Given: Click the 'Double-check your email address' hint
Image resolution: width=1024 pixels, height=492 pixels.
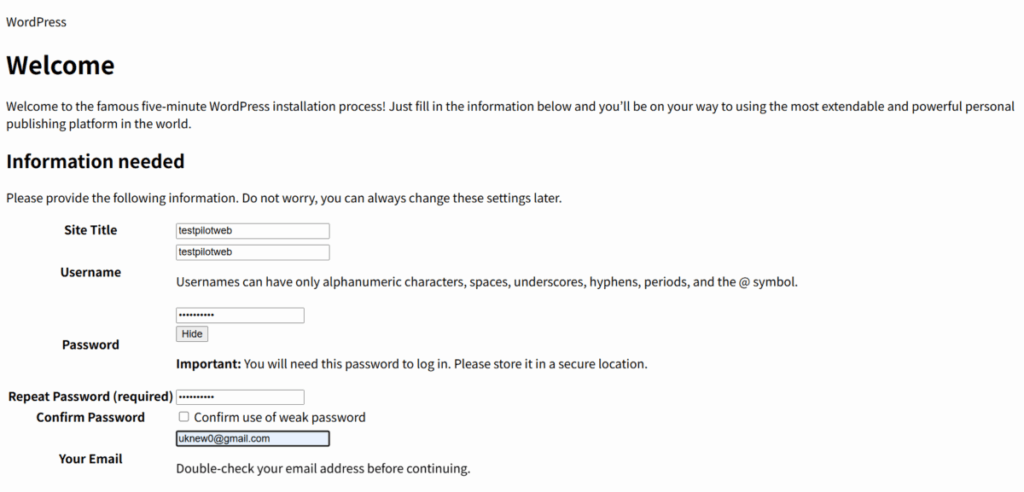Looking at the screenshot, I should [x=322, y=468].
